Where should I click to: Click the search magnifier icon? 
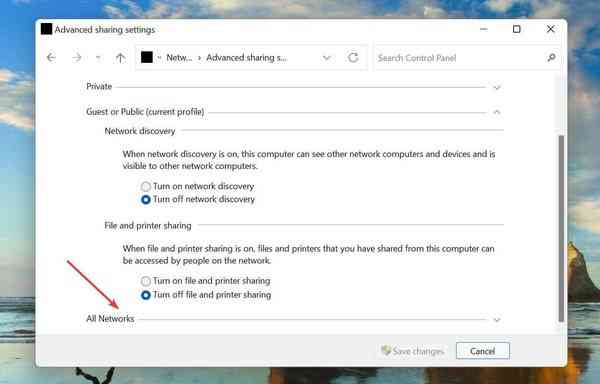point(551,58)
